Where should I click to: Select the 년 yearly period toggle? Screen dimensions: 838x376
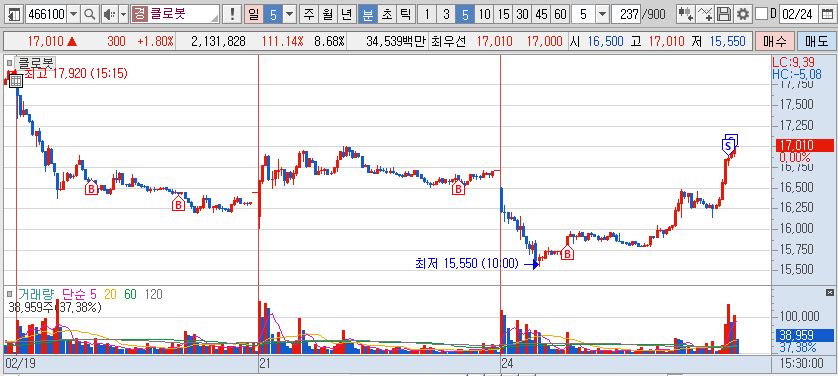[x=346, y=14]
